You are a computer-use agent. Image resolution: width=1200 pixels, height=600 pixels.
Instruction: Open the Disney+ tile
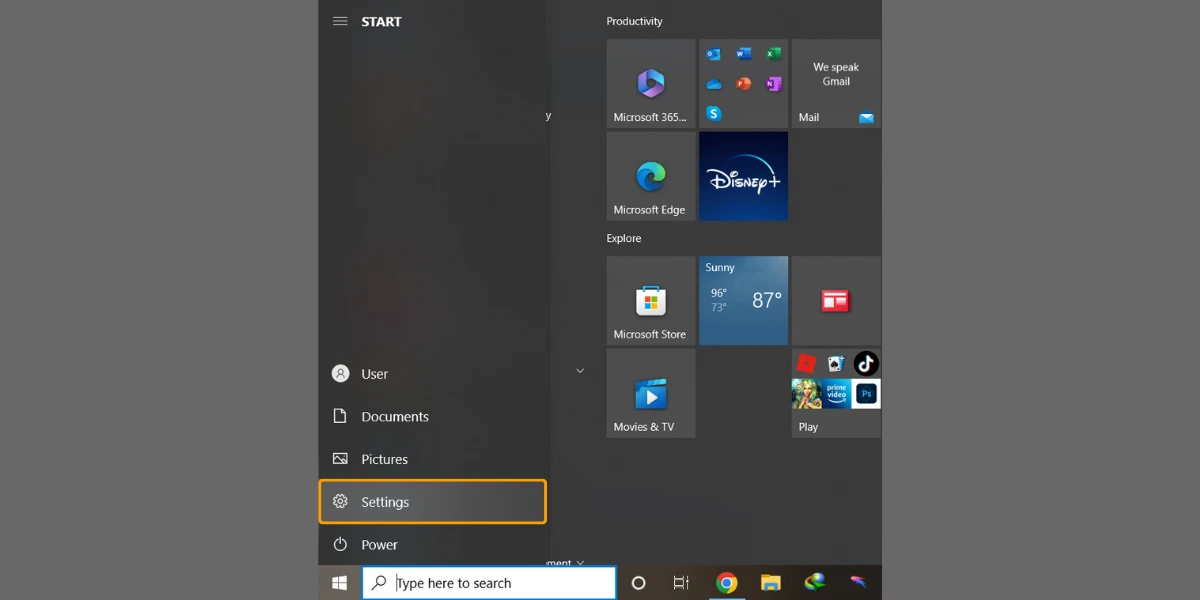click(743, 176)
